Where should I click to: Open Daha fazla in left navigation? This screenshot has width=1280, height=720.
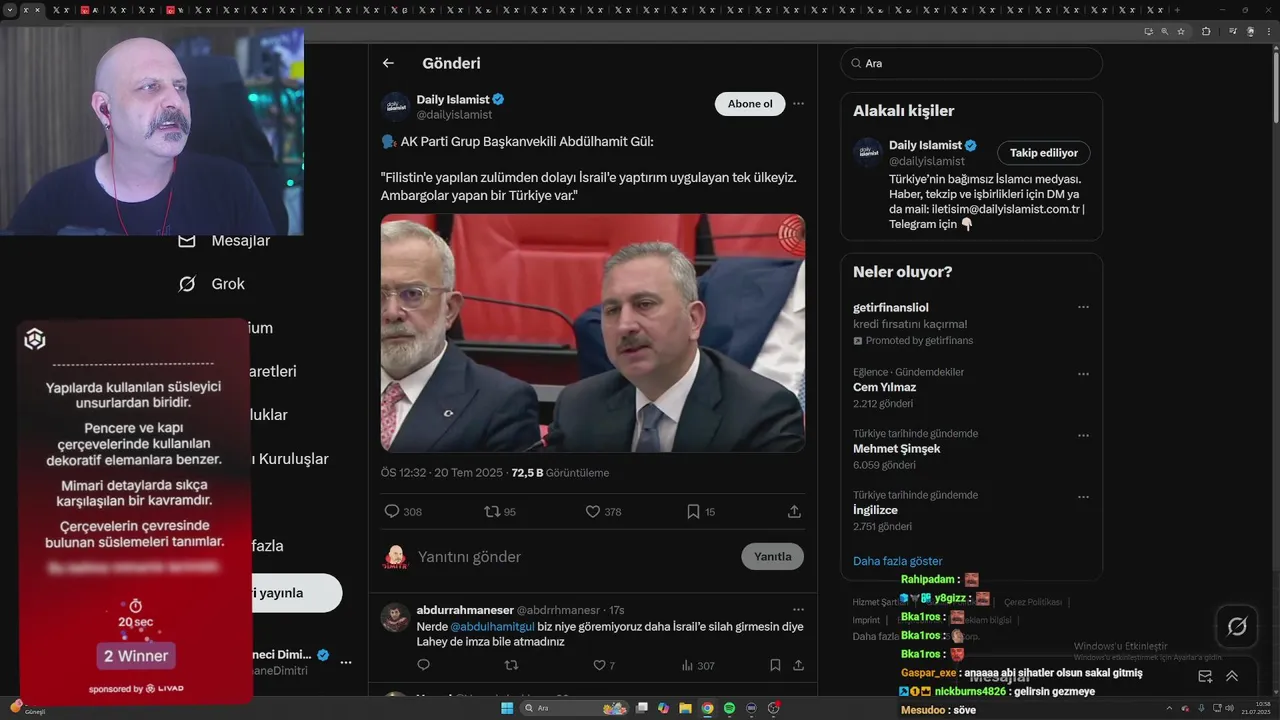[x=267, y=546]
